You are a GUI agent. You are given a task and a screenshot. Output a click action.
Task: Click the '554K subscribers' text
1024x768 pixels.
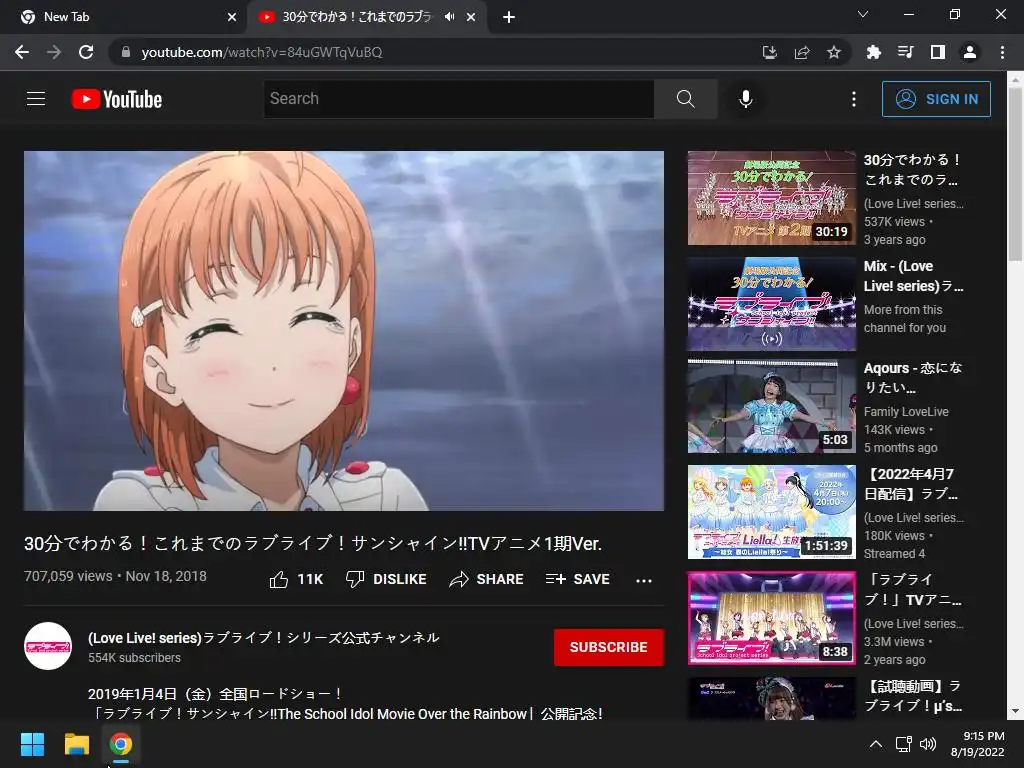coord(135,658)
